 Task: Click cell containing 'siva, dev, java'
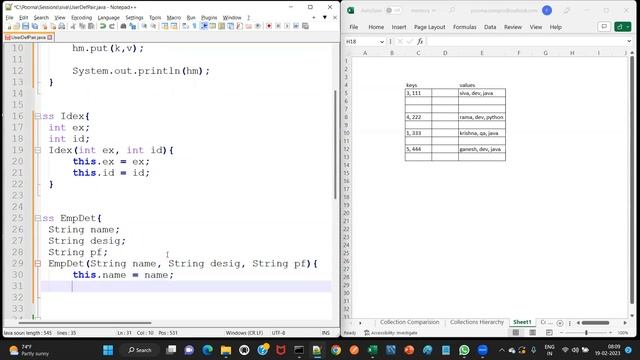(x=482, y=93)
